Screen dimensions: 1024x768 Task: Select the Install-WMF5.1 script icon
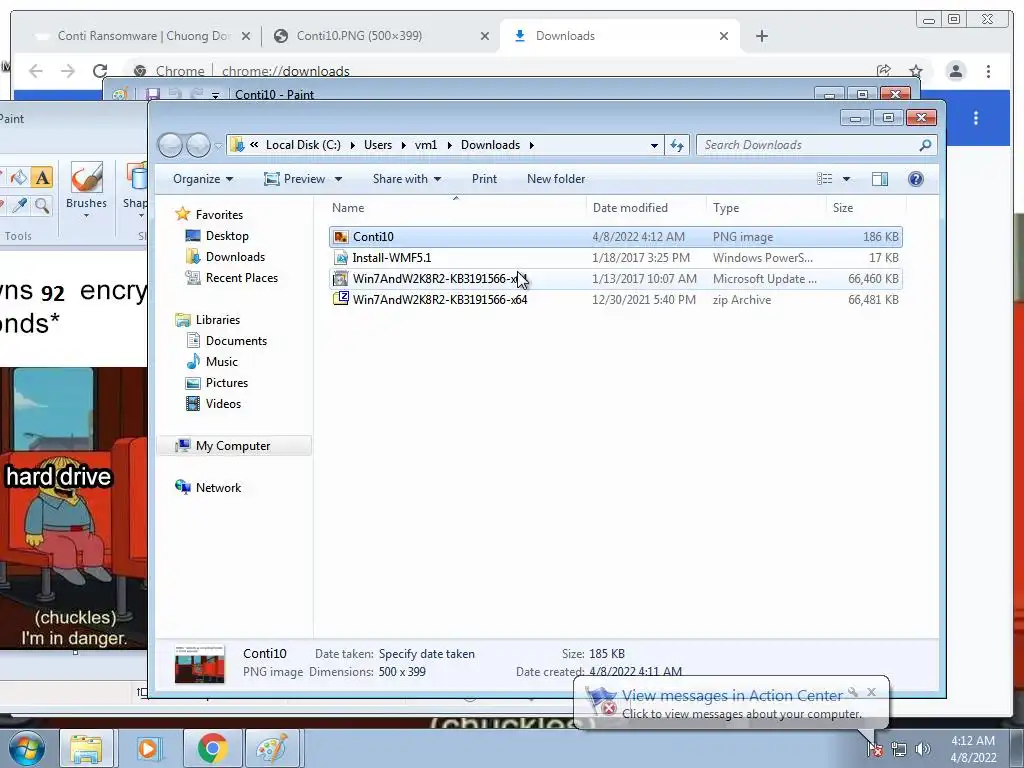coord(341,258)
